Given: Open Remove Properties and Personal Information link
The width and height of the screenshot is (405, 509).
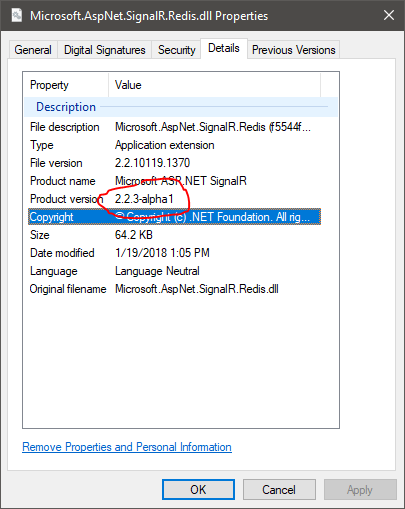Looking at the screenshot, I should 127,447.
